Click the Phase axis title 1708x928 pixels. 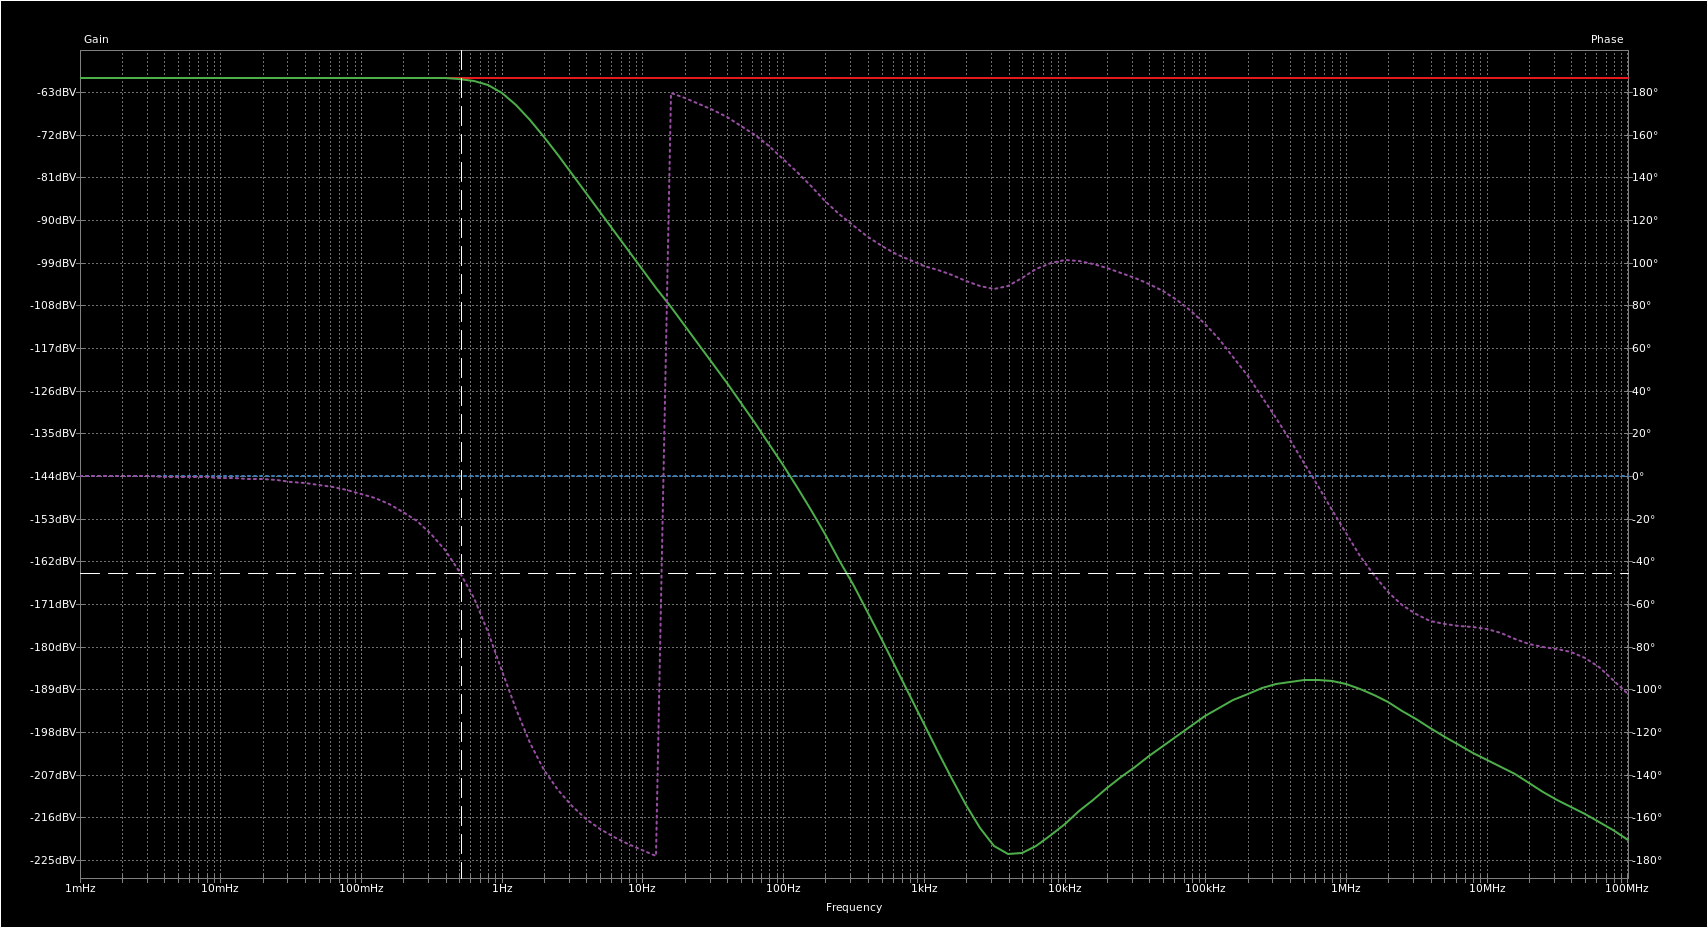tap(1607, 39)
